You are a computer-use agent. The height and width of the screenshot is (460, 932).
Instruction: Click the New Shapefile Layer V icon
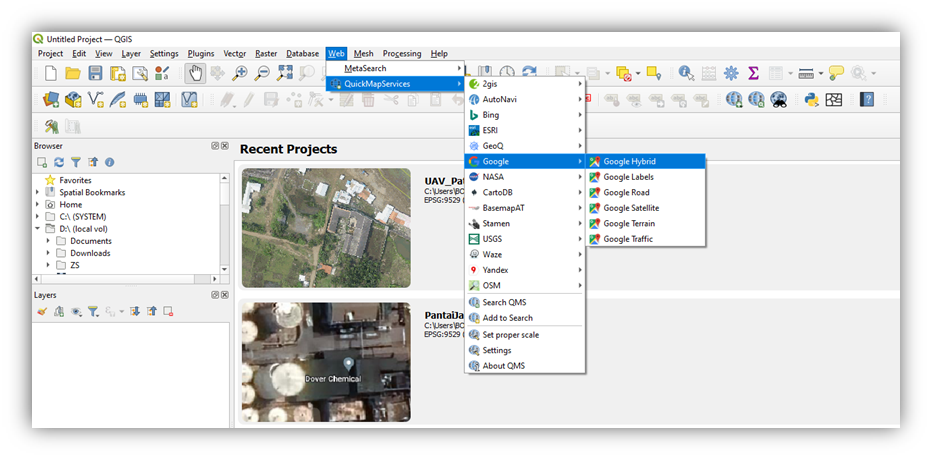(x=95, y=99)
